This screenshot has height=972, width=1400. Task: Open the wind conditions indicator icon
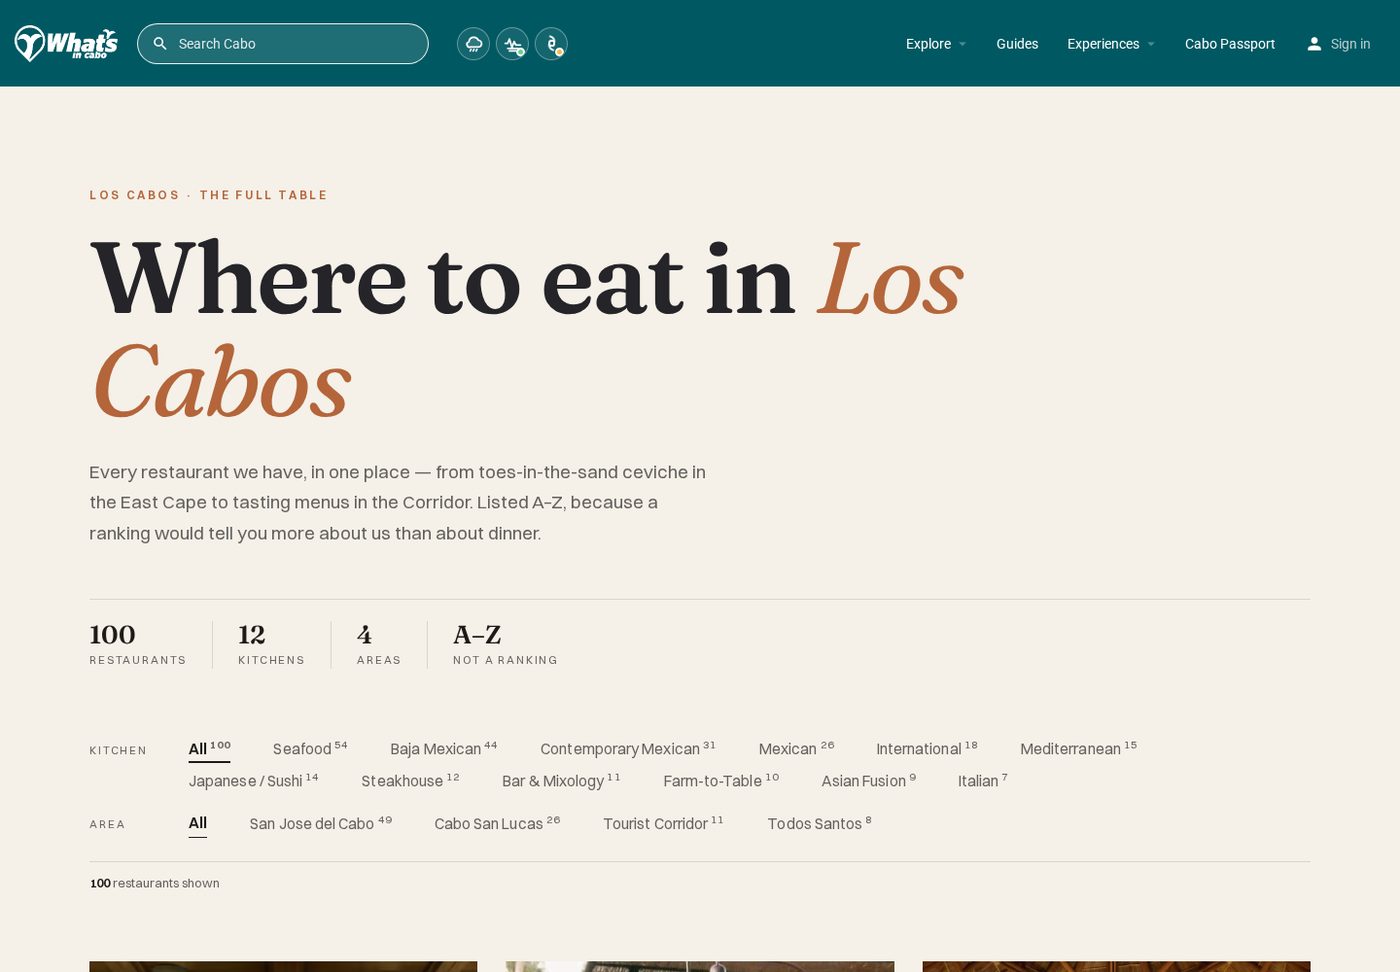(513, 44)
